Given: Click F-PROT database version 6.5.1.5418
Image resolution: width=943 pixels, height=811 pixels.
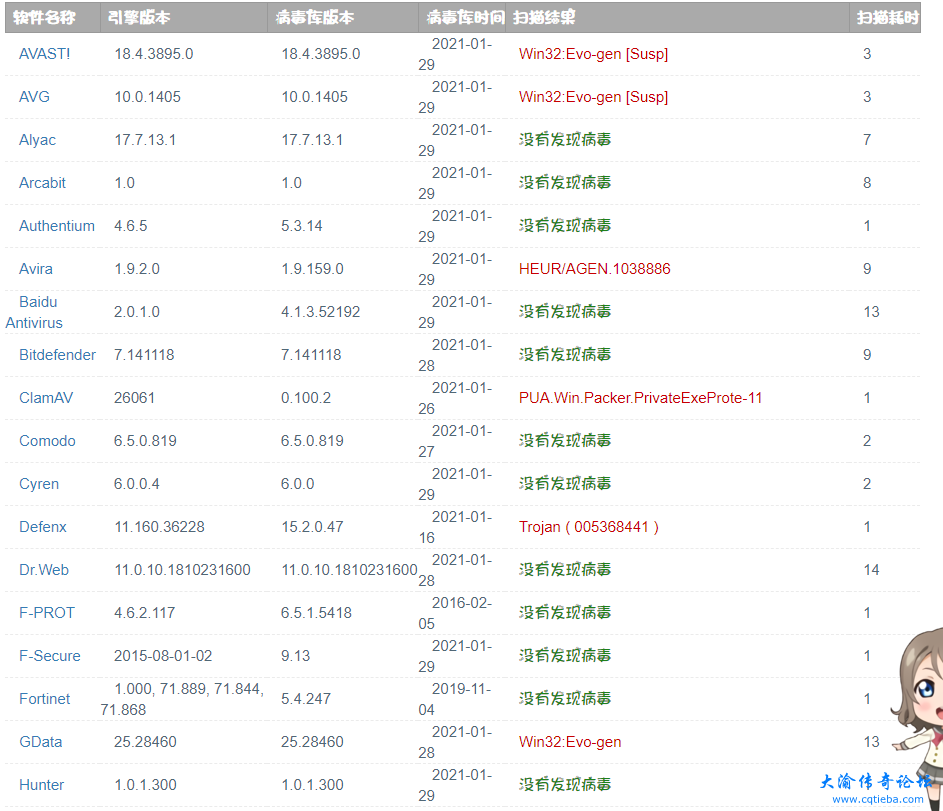Looking at the screenshot, I should coord(316,613).
